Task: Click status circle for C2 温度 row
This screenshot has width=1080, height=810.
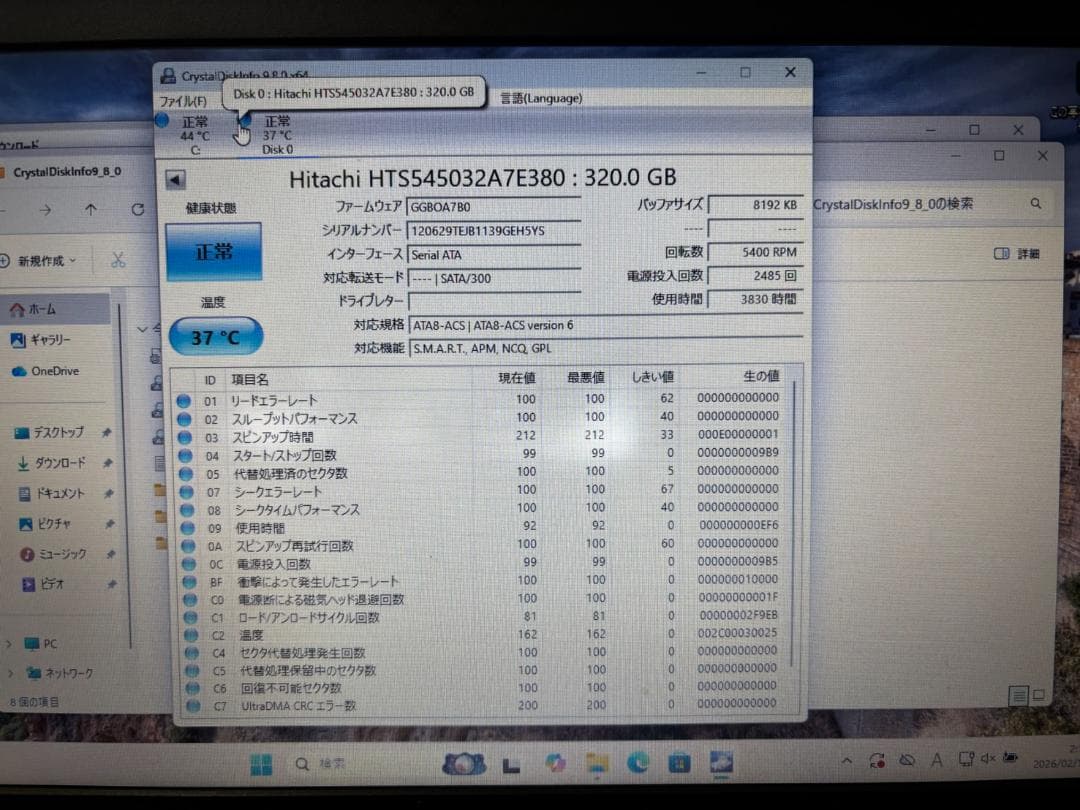Action: pos(191,635)
